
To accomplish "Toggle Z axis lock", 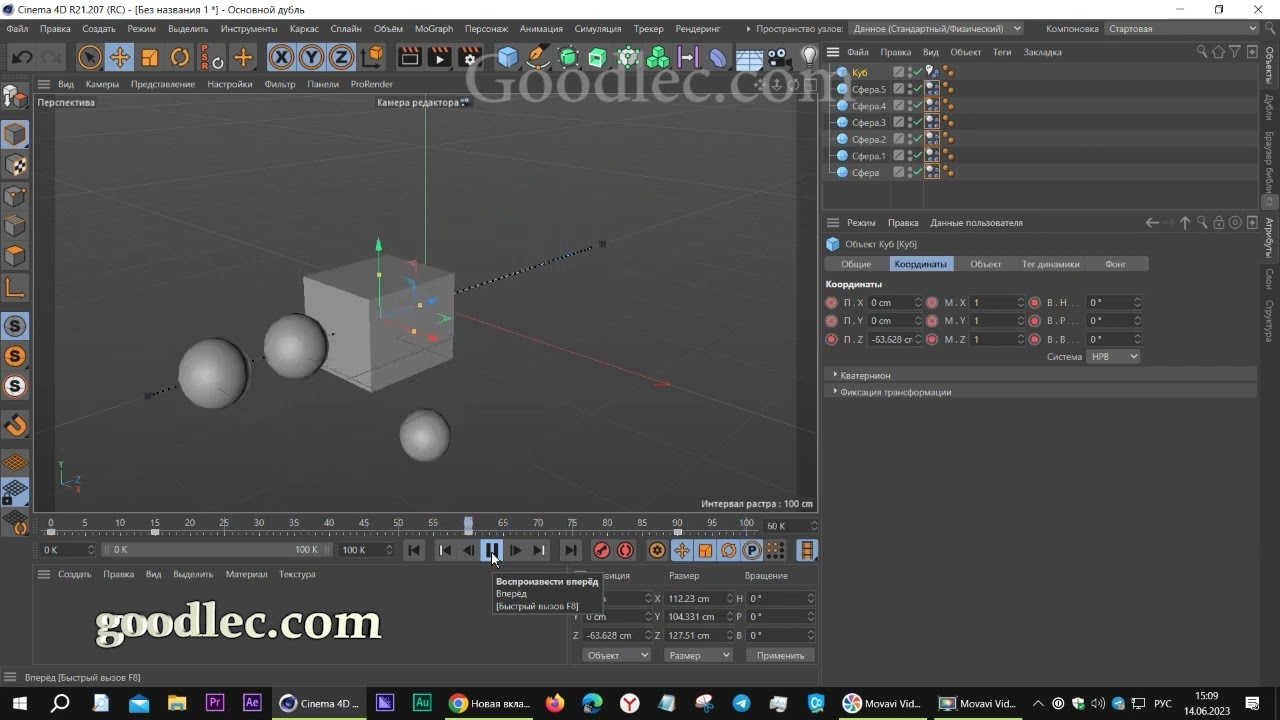I will (x=342, y=57).
